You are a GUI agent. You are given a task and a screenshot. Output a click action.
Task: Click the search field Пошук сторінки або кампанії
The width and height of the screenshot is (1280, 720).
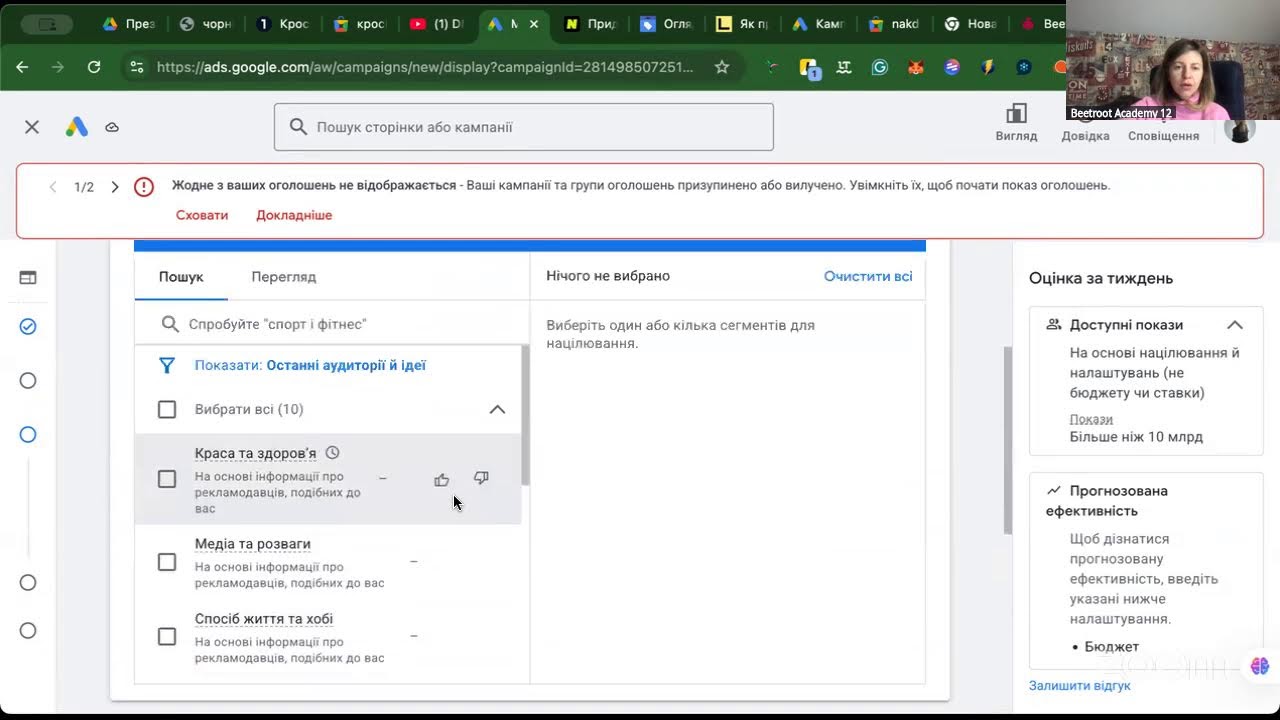524,127
